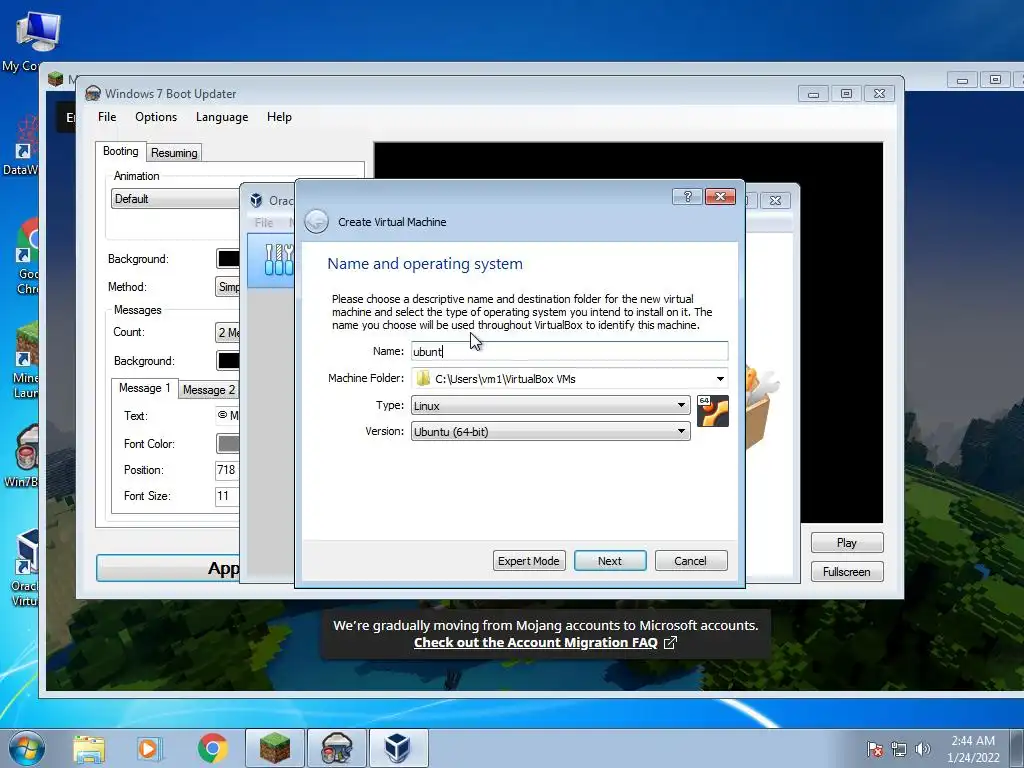Click the Ubuntu 64-bit OS type icon
Screen dimensions: 1024x768
coord(712,411)
